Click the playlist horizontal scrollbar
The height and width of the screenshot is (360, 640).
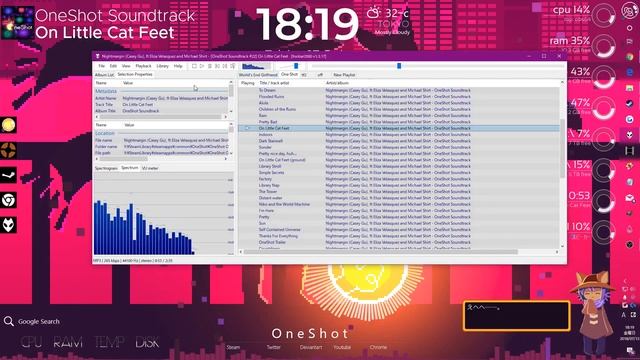(381, 252)
